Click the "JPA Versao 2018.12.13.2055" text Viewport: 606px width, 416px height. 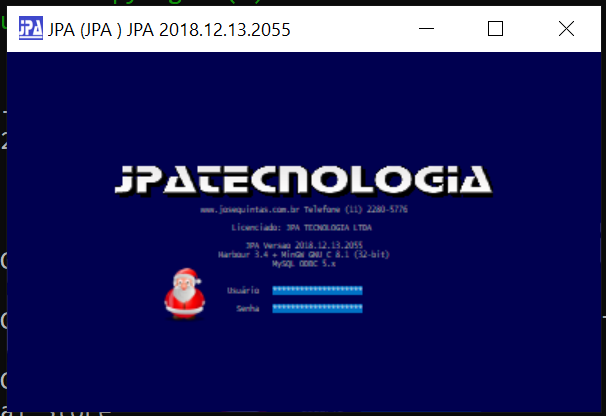pyautogui.click(x=304, y=245)
